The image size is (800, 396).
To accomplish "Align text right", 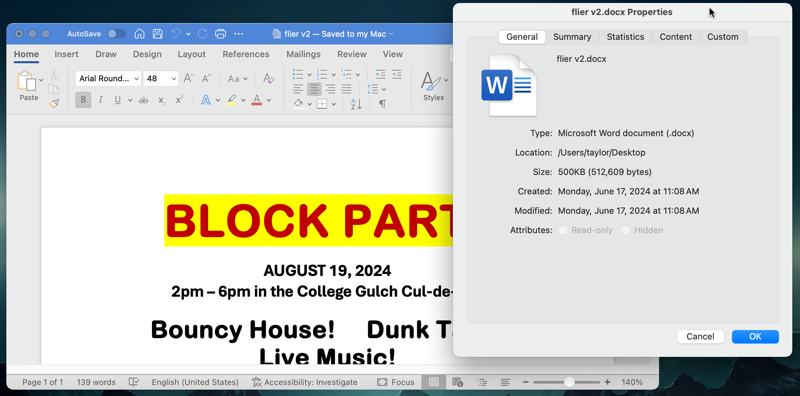I will click(331, 89).
